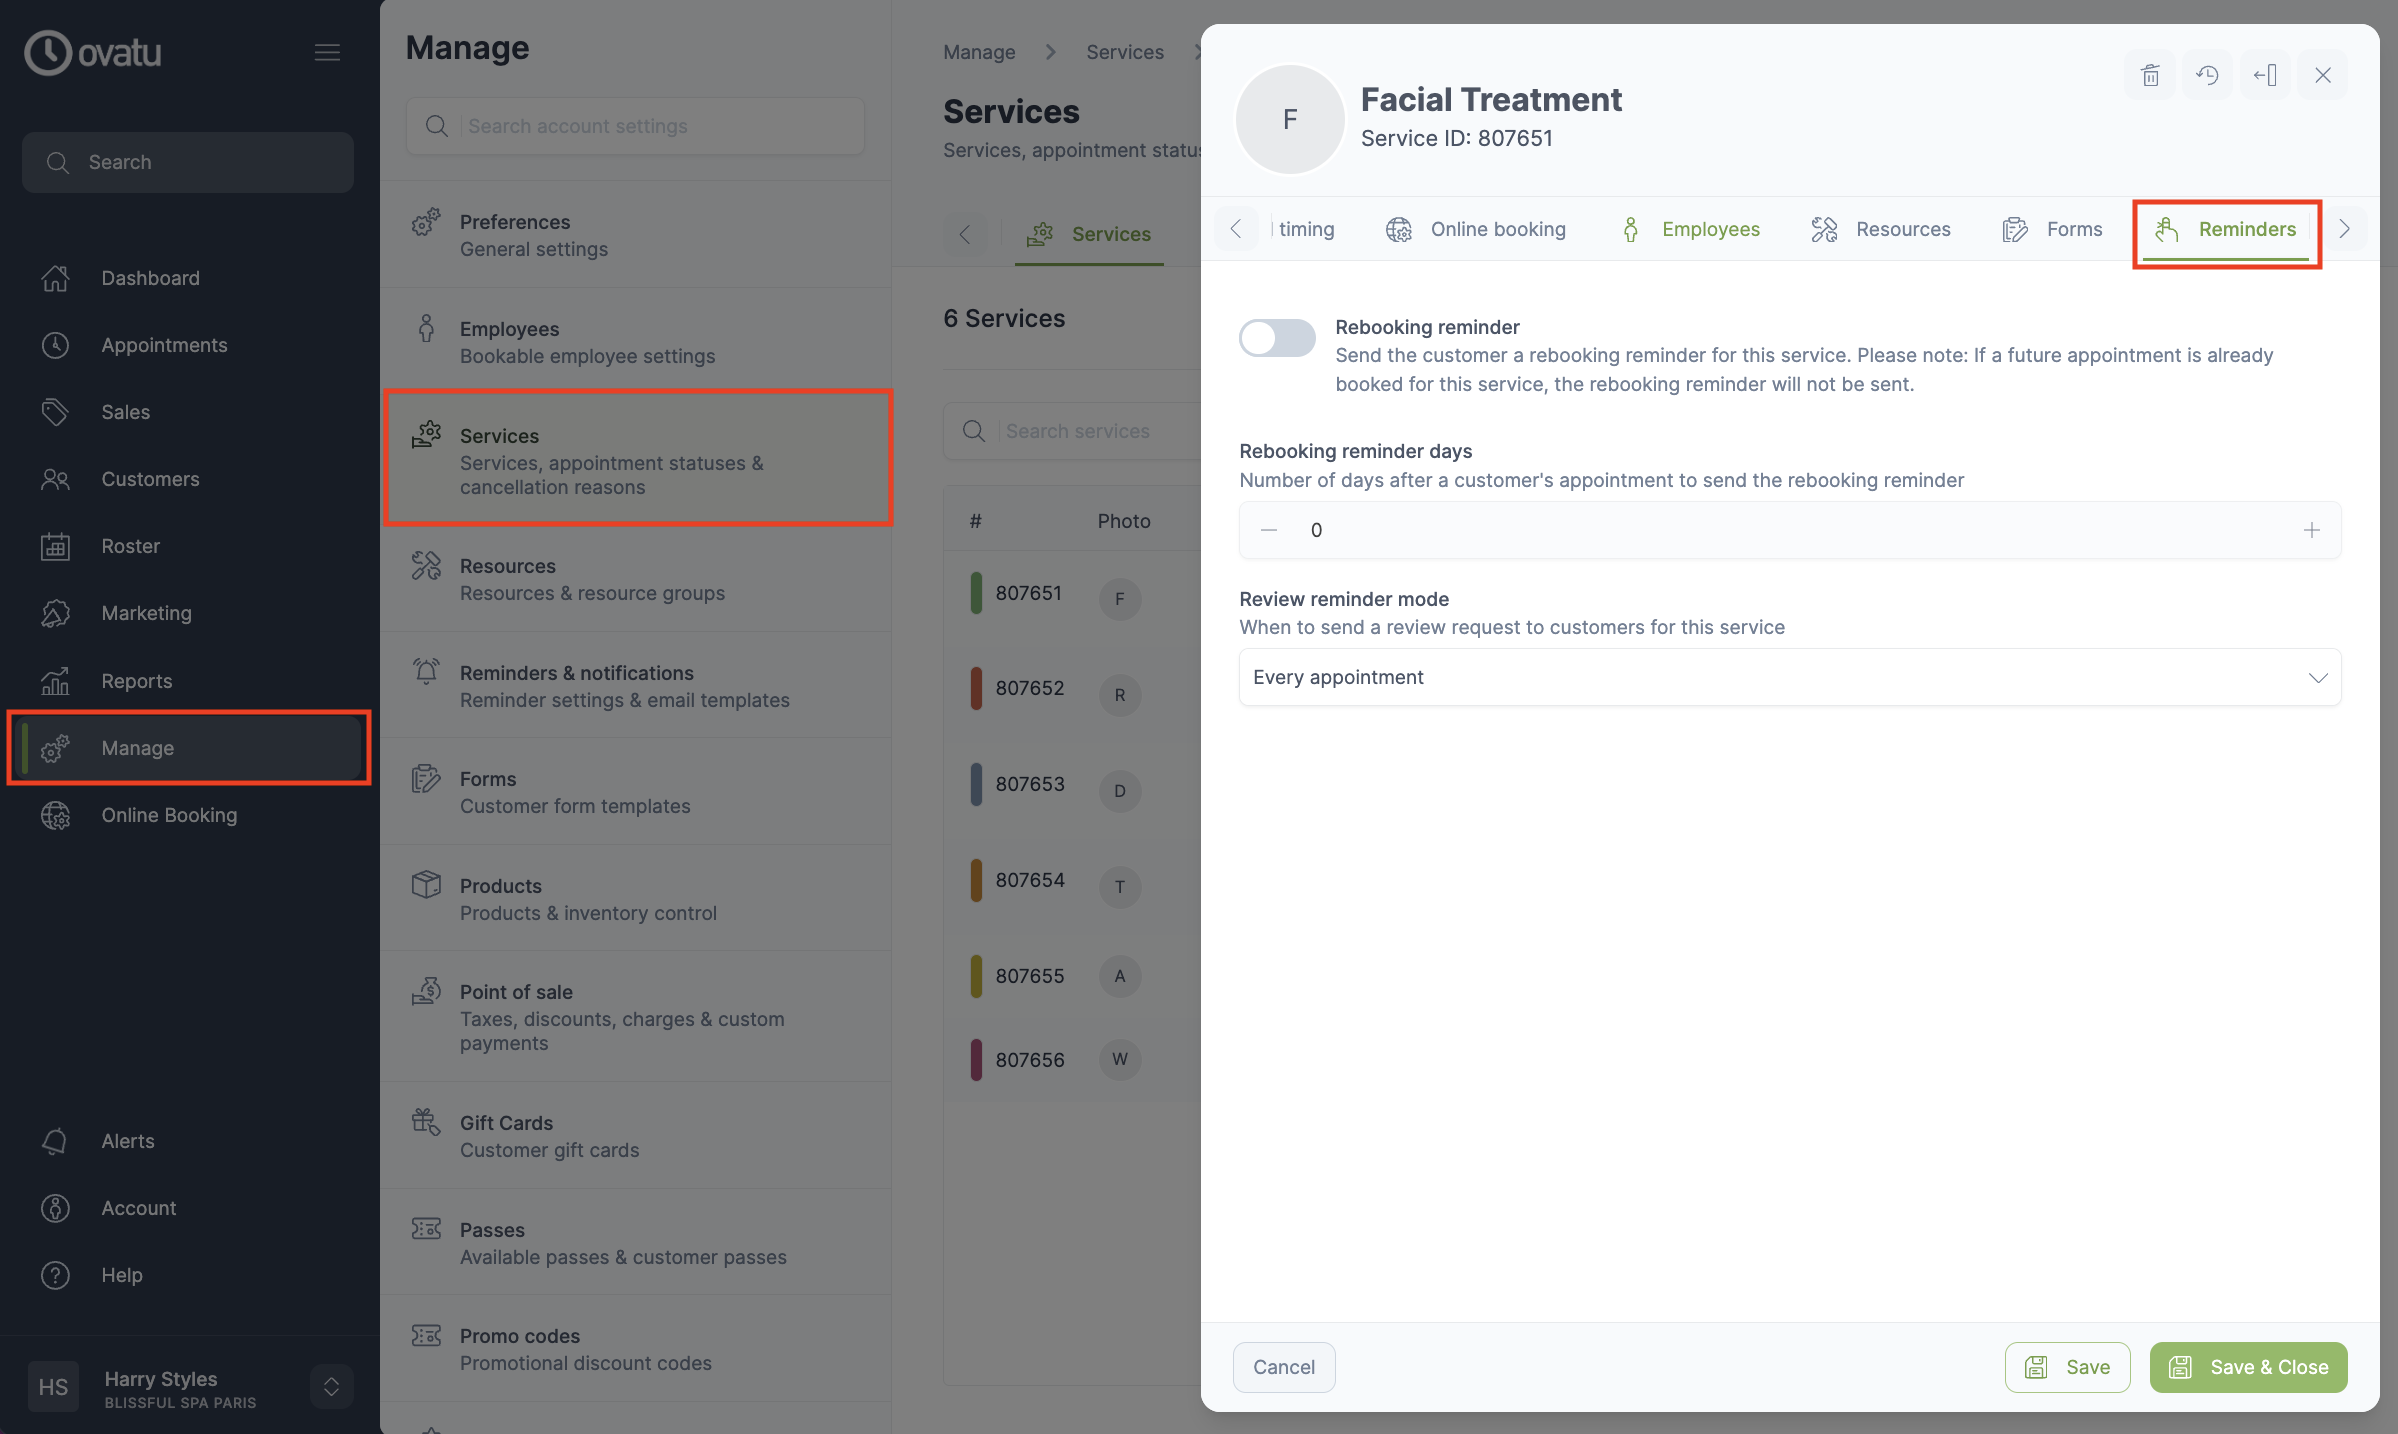This screenshot has width=2398, height=1434.
Task: Open Products & inventory control
Action: point(636,899)
